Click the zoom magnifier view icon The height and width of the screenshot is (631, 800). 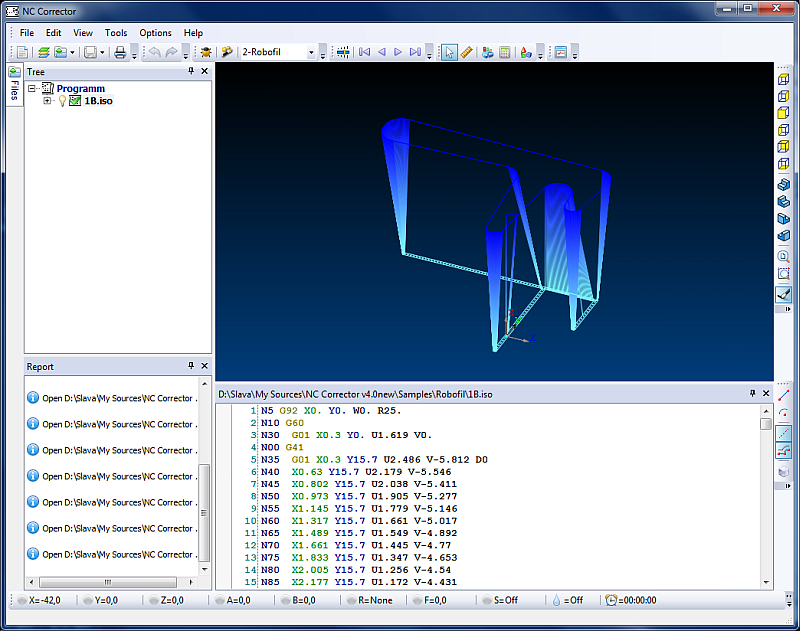pyautogui.click(x=784, y=255)
